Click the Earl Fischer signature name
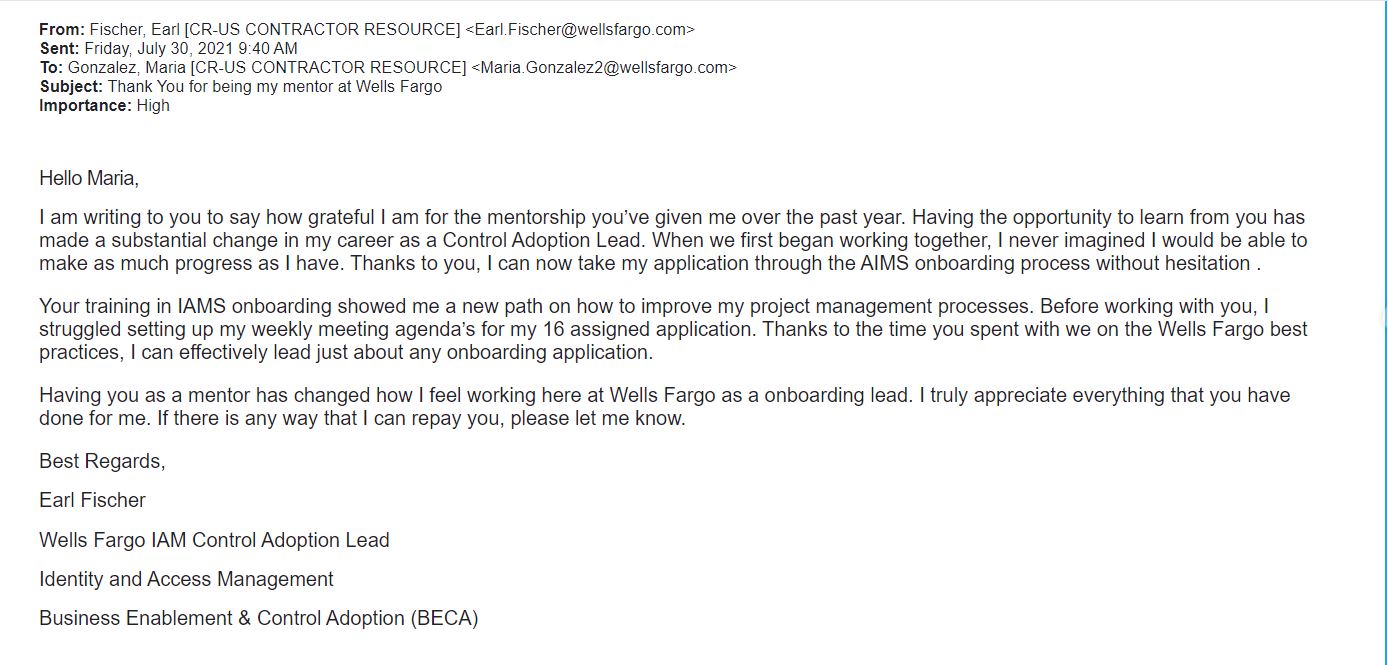 (x=92, y=500)
